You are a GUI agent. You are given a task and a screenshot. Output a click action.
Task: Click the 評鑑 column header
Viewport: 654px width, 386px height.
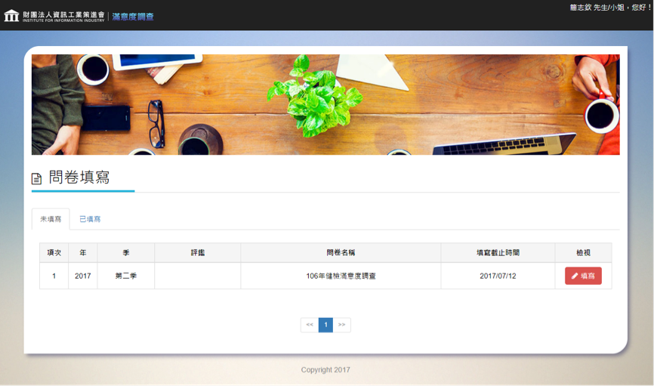(x=198, y=252)
